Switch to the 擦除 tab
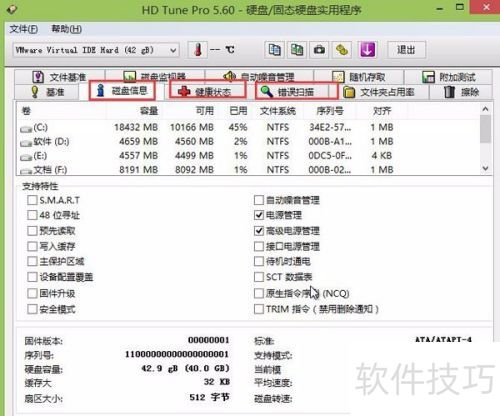Image resolution: width=500 pixels, height=416 pixels. (x=461, y=92)
